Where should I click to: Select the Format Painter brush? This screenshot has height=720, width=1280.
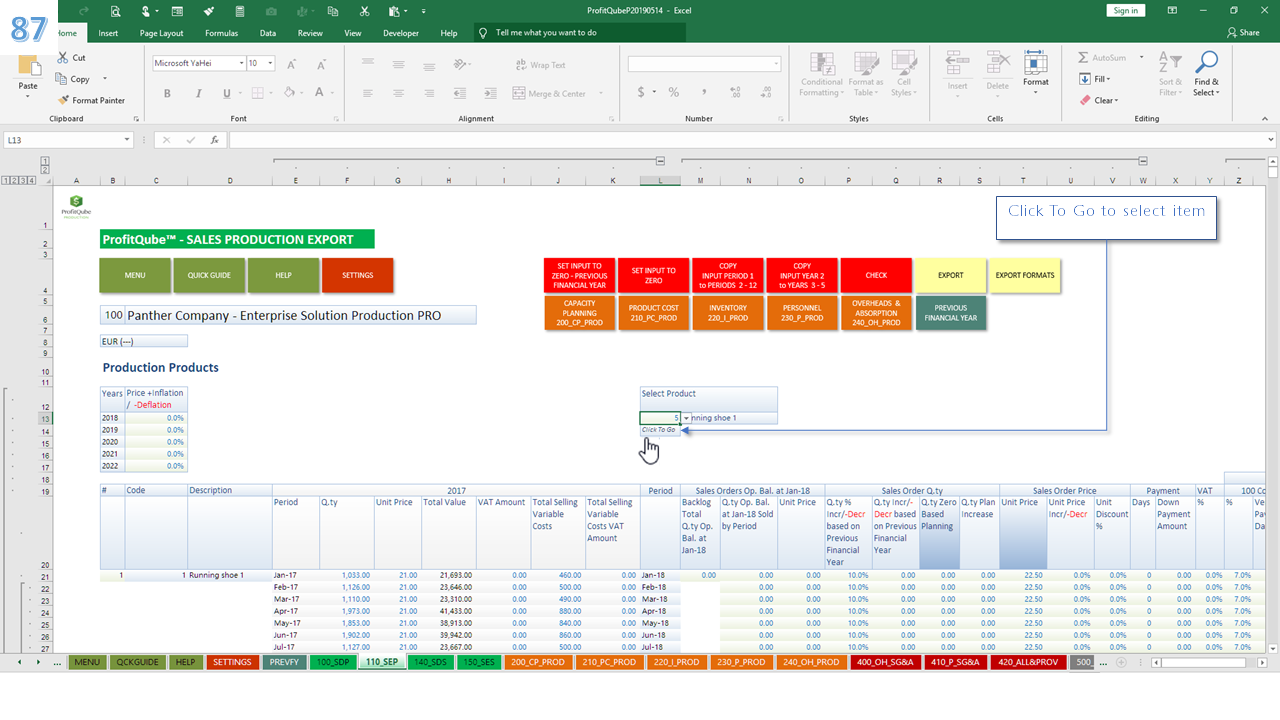pyautogui.click(x=64, y=100)
